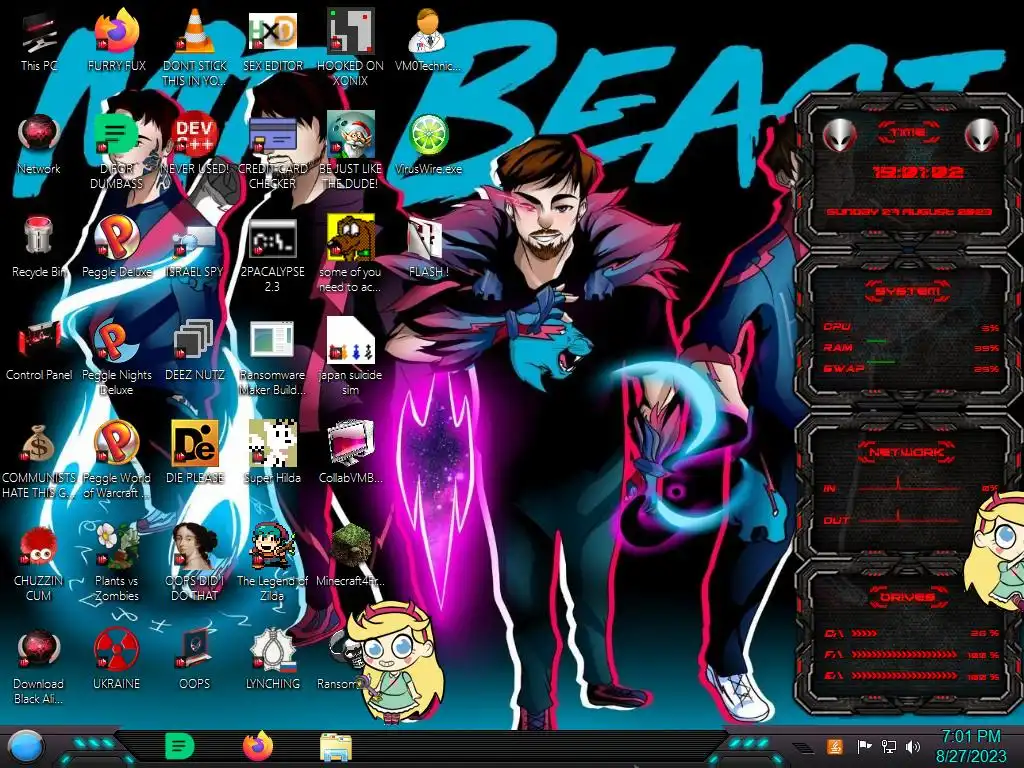Screen dimensions: 1024x768
Task: Click the Java tray icon
Action: (x=834, y=746)
